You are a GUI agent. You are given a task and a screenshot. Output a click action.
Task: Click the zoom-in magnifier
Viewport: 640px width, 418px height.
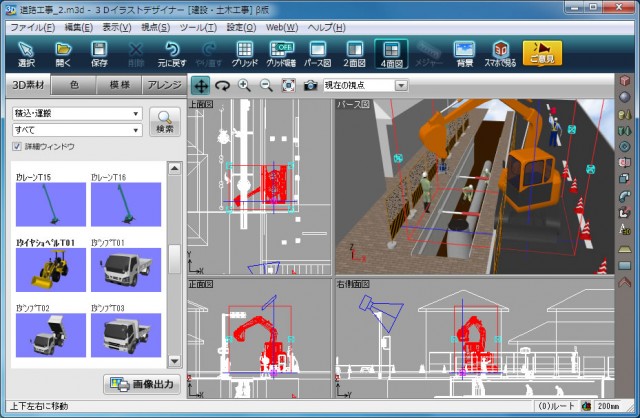(244, 86)
